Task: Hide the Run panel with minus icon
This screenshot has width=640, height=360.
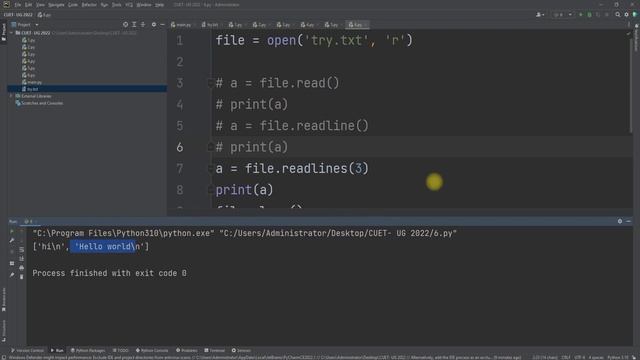Action: 629,221
